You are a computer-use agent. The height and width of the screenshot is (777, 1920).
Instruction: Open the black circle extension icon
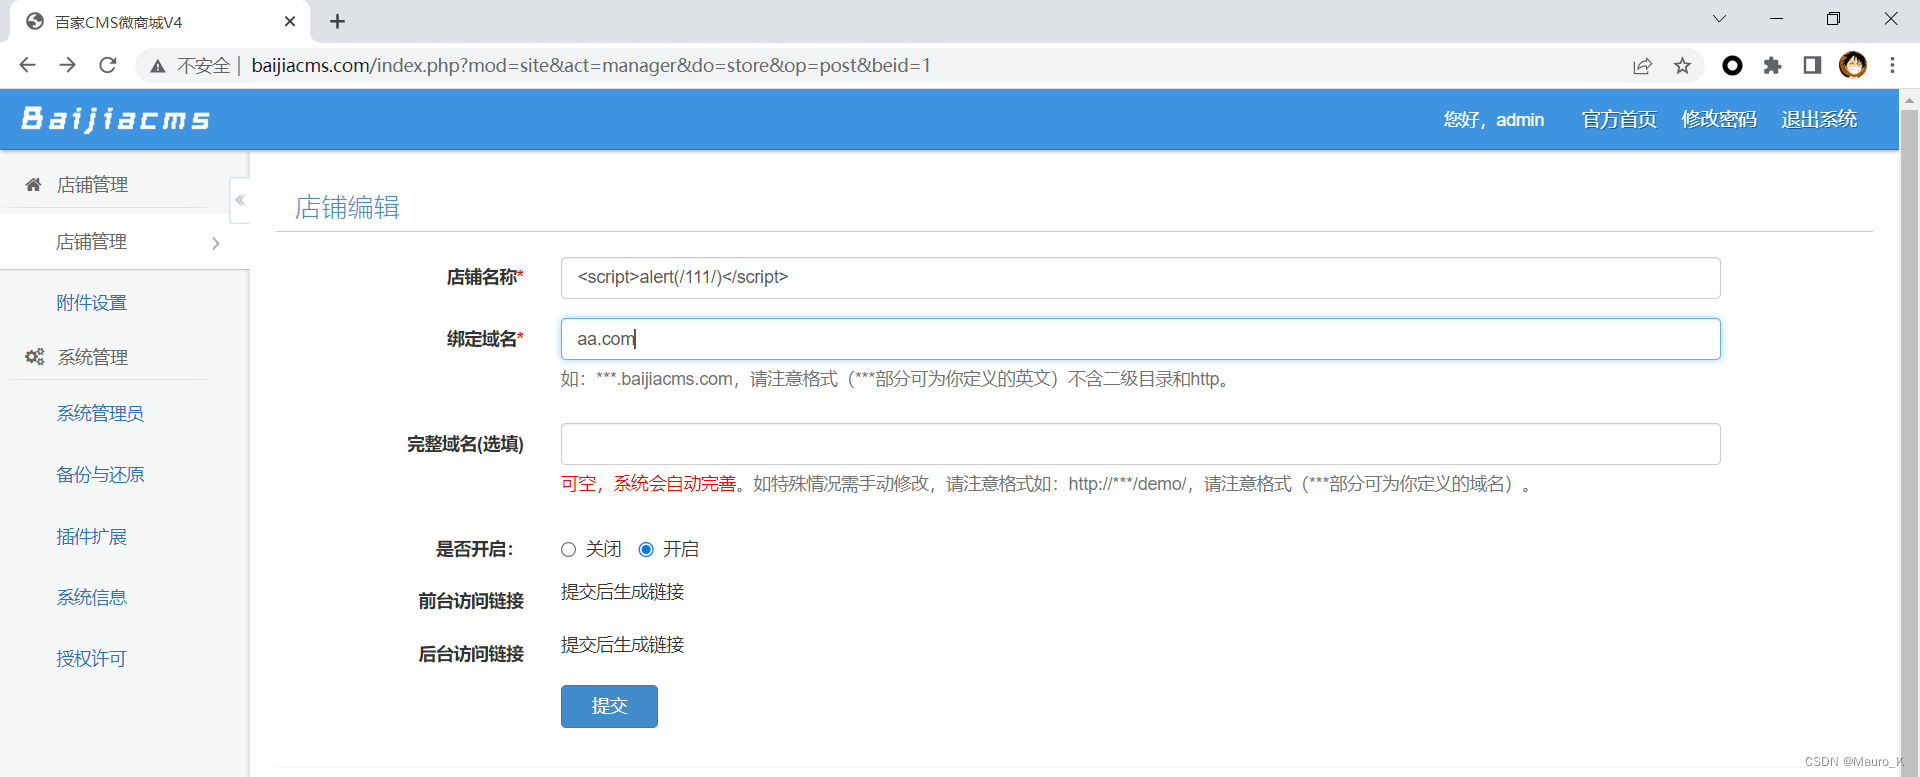pos(1732,65)
